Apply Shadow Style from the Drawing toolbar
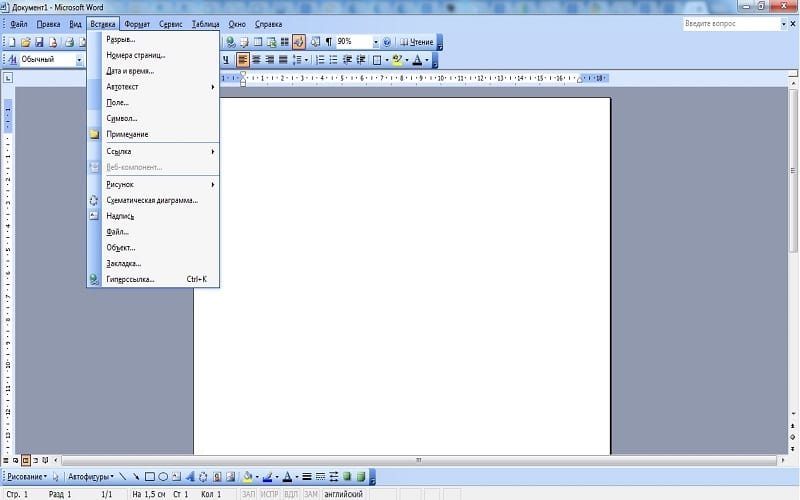The height and width of the screenshot is (500, 800). point(347,477)
